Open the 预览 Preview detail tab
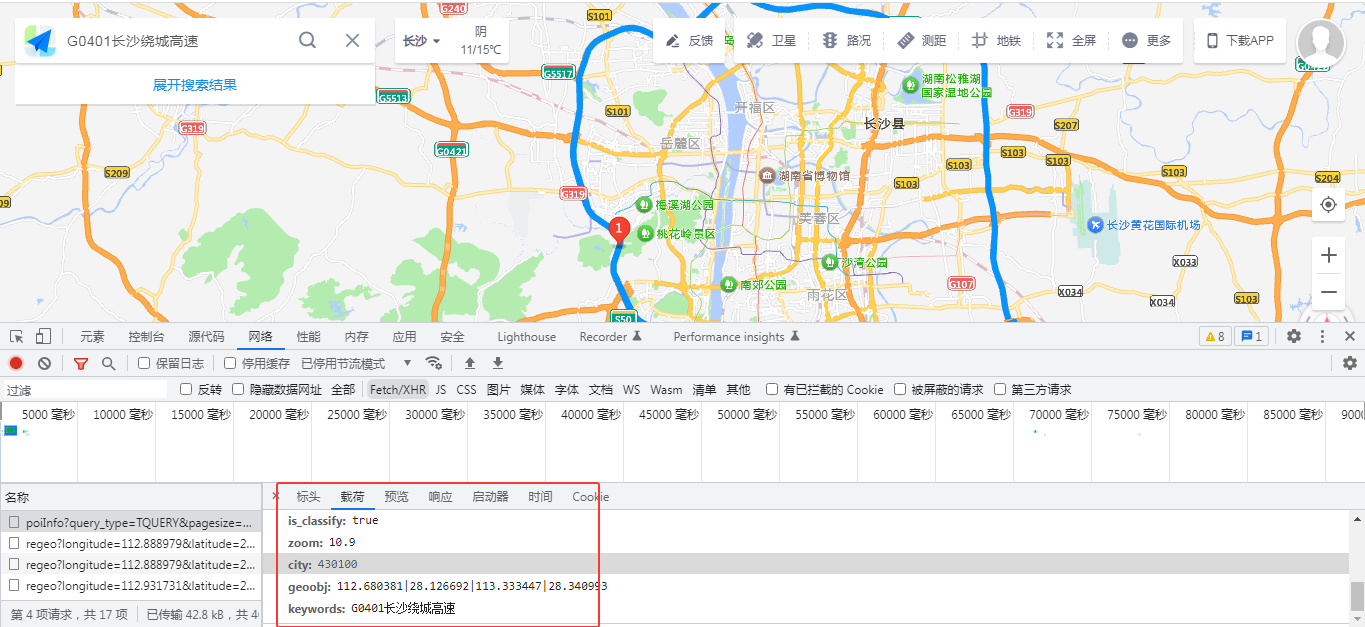Image resolution: width=1365 pixels, height=627 pixels. 397,497
